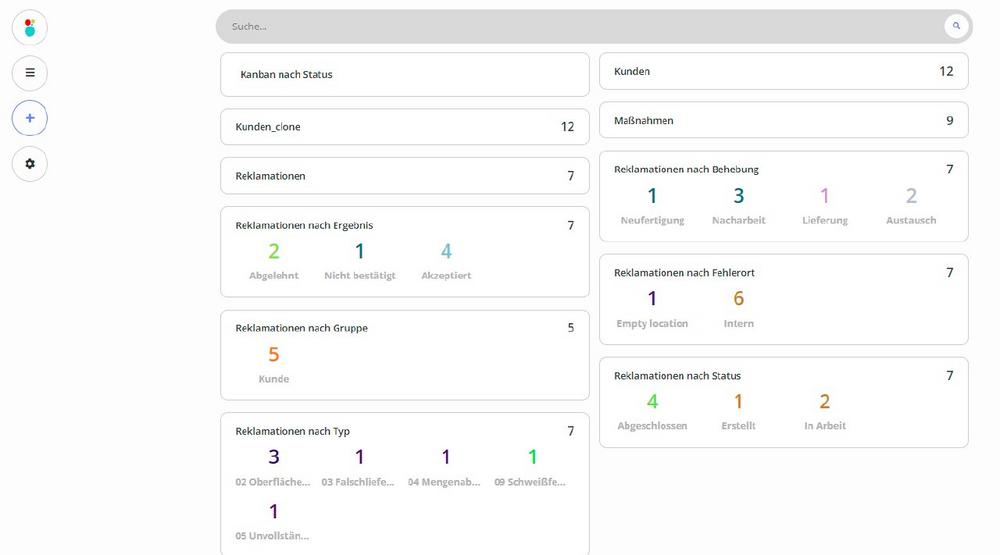Select Abgeschlossen status count
This screenshot has width=1000, height=555.
[x=652, y=402]
